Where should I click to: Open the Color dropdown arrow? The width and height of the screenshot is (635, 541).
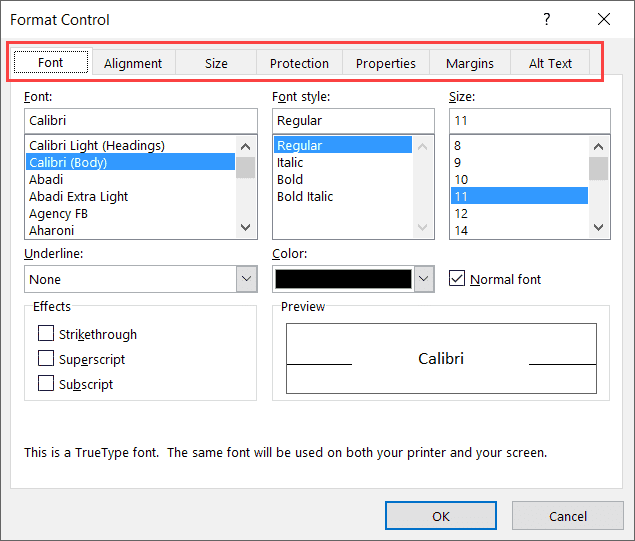click(424, 279)
